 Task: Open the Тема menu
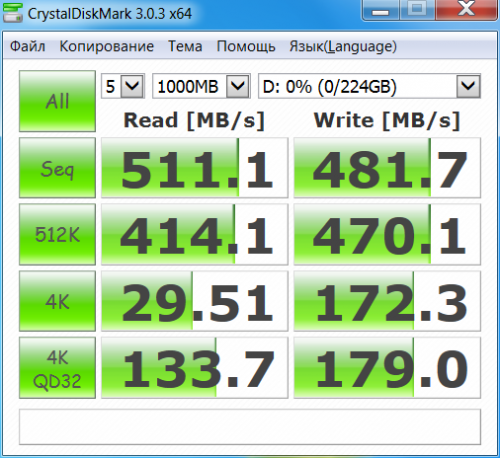(185, 46)
